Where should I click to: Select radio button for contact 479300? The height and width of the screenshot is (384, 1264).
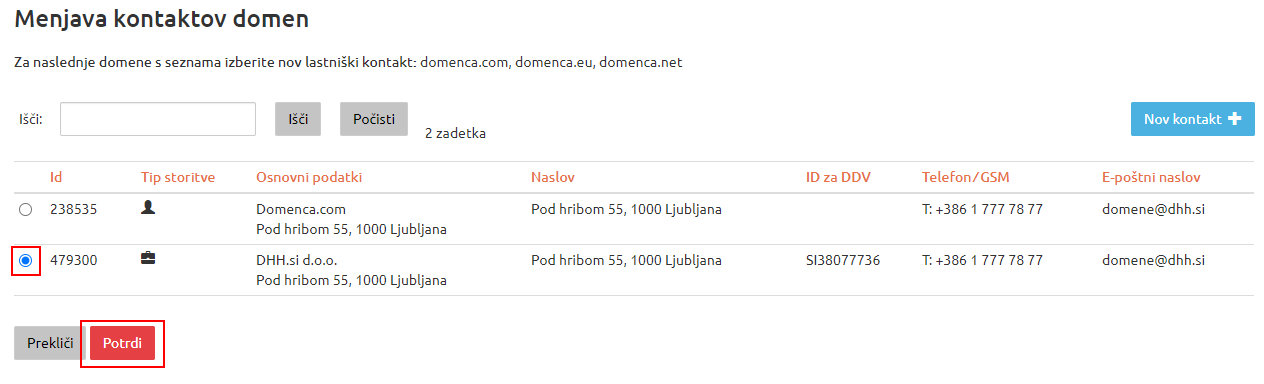pyautogui.click(x=26, y=260)
